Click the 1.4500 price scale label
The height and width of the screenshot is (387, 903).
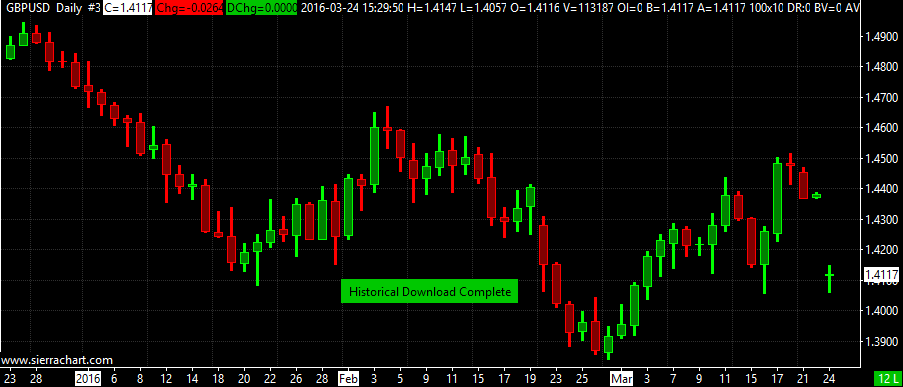[x=882, y=158]
